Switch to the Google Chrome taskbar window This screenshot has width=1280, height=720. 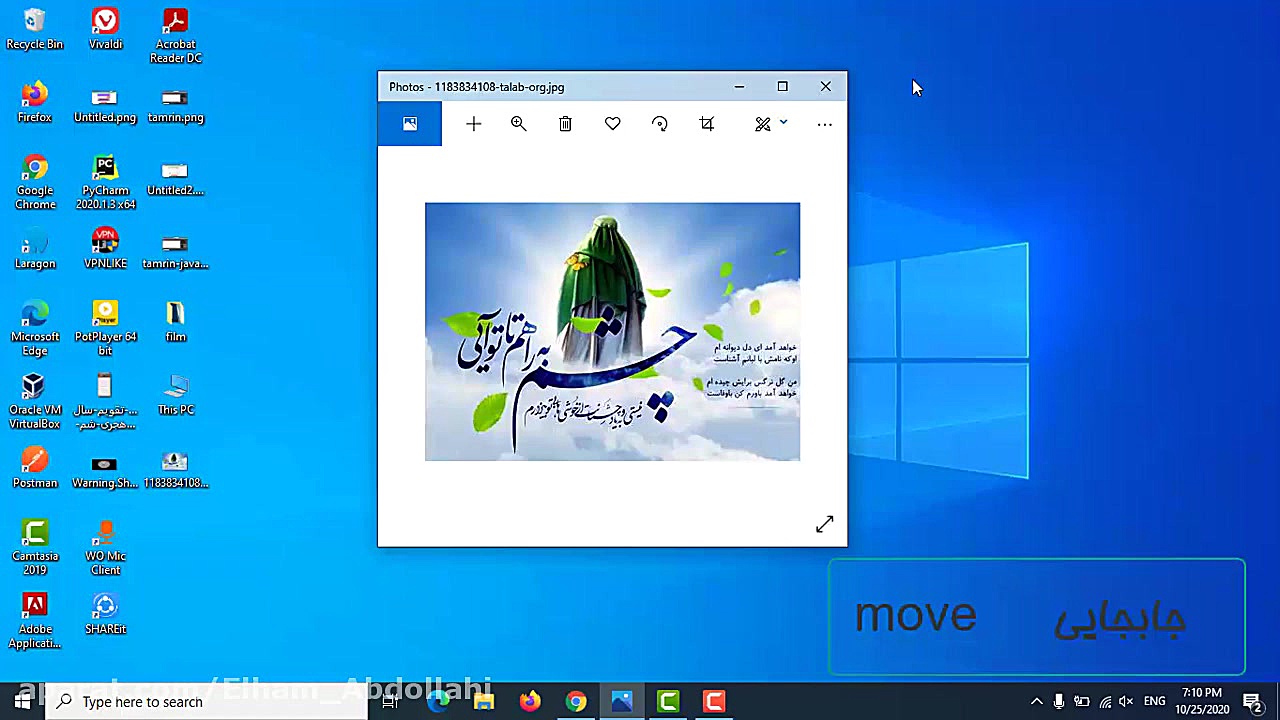pyautogui.click(x=575, y=701)
